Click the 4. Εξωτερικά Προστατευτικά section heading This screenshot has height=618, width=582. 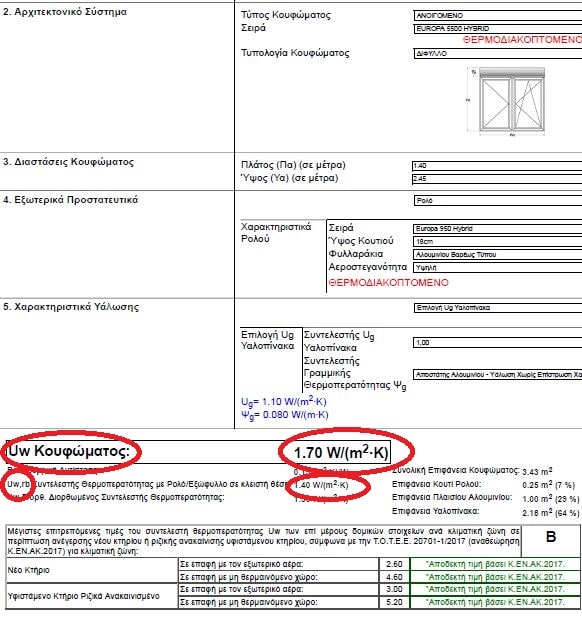point(71,200)
